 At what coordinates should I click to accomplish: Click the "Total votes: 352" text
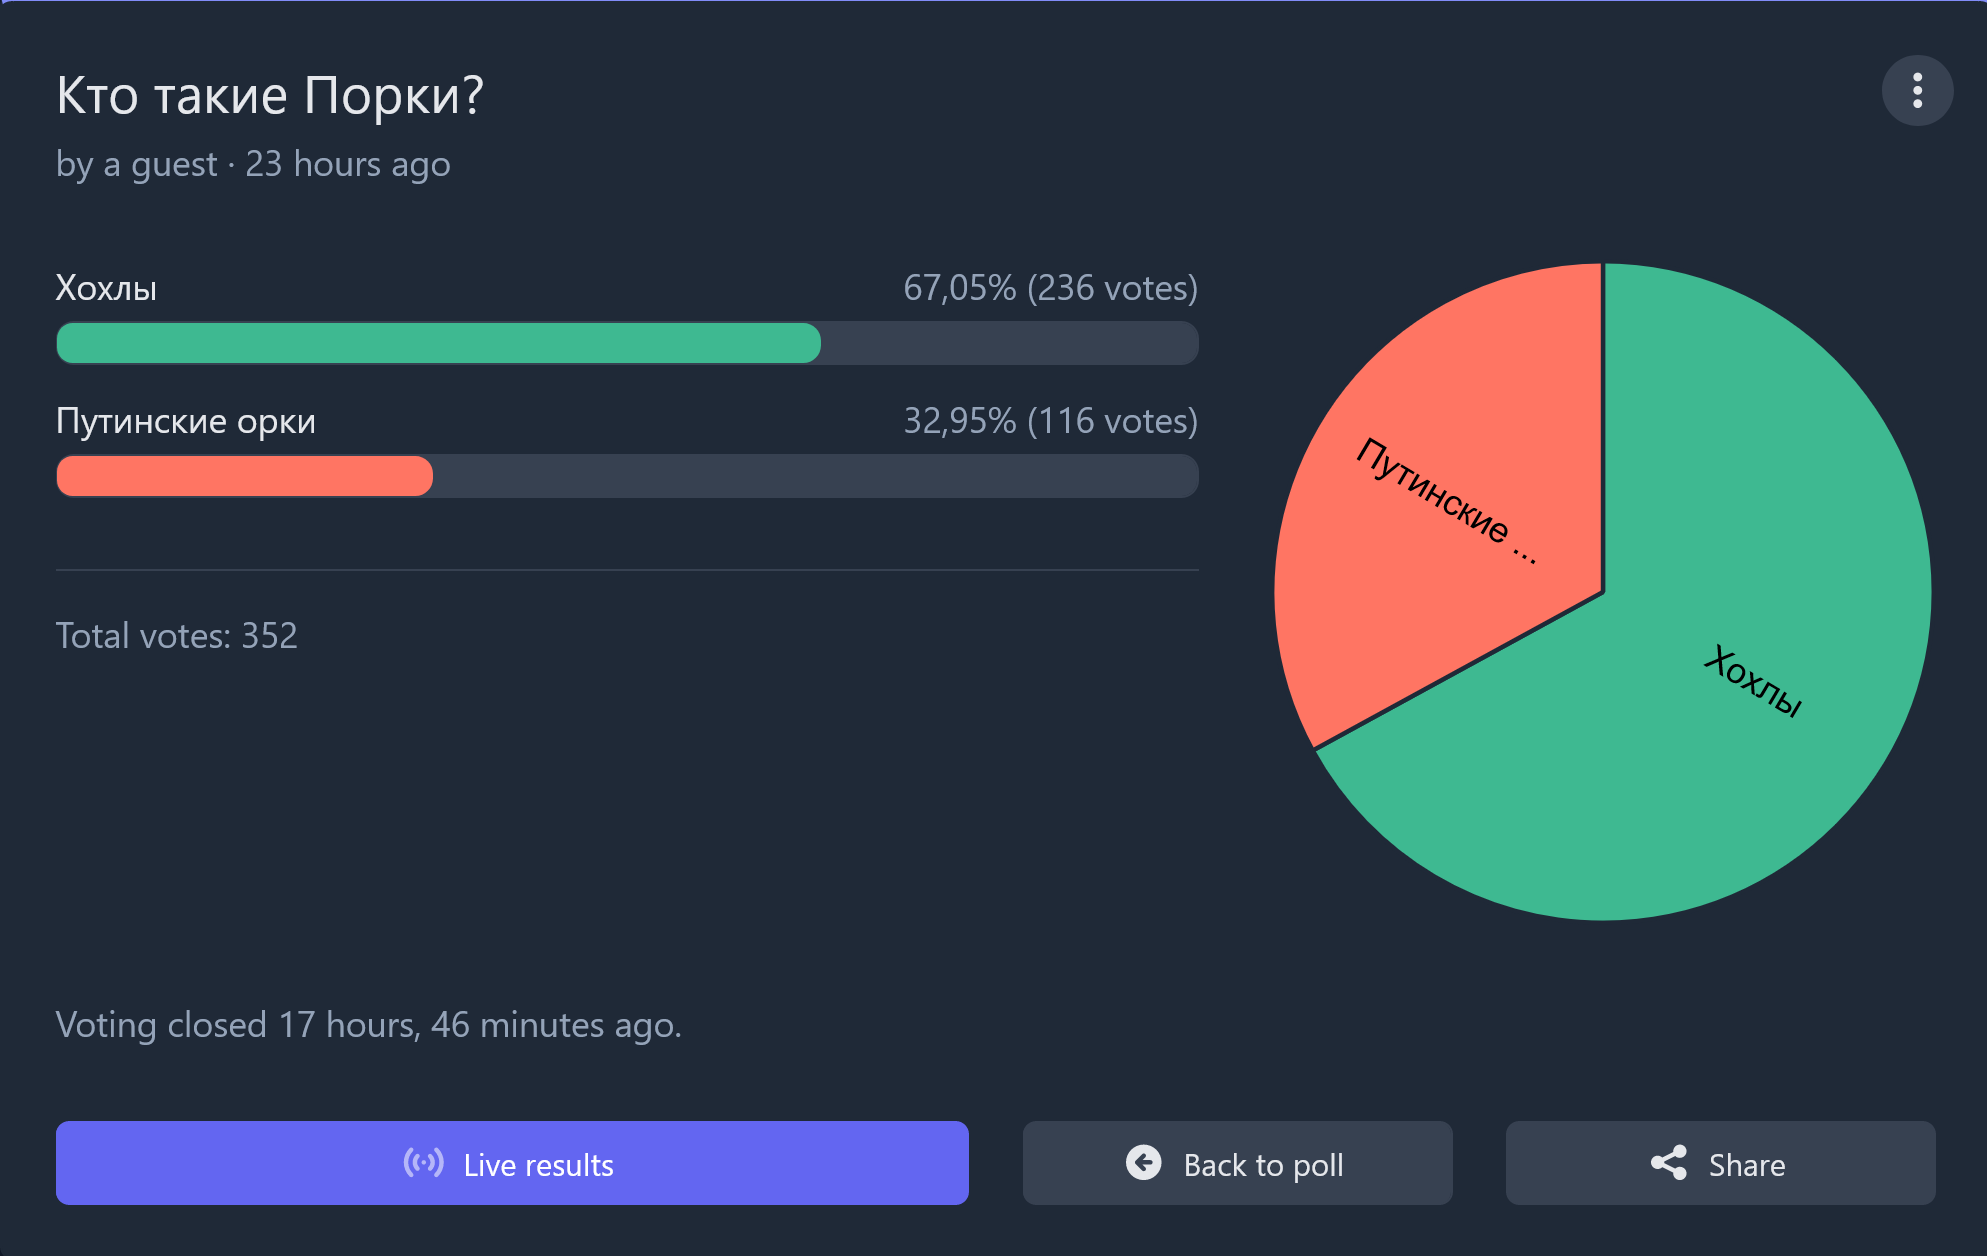tap(176, 636)
